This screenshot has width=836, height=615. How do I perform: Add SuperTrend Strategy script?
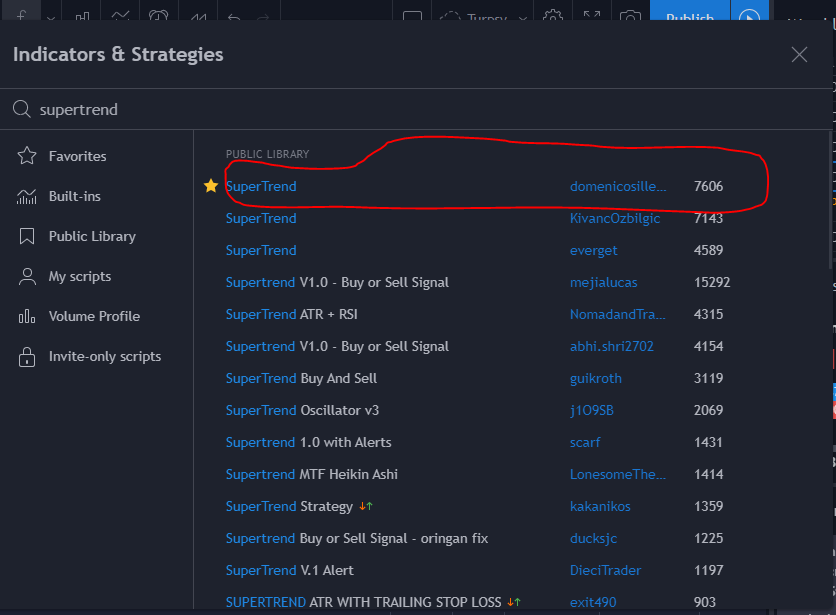pyautogui.click(x=289, y=506)
